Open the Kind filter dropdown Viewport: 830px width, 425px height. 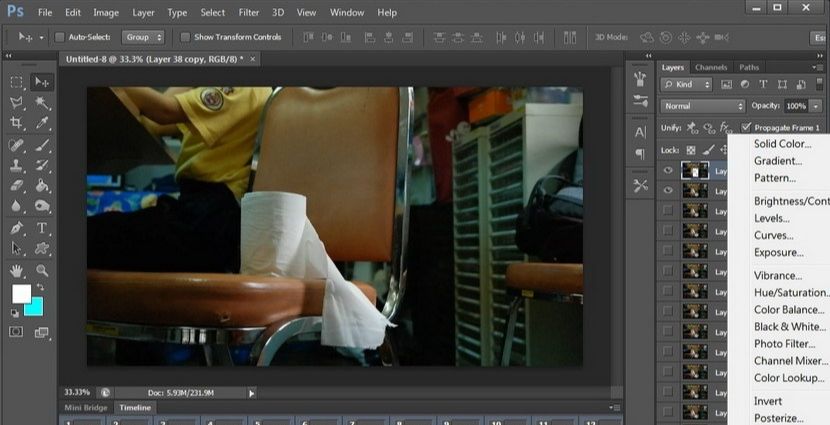click(687, 84)
